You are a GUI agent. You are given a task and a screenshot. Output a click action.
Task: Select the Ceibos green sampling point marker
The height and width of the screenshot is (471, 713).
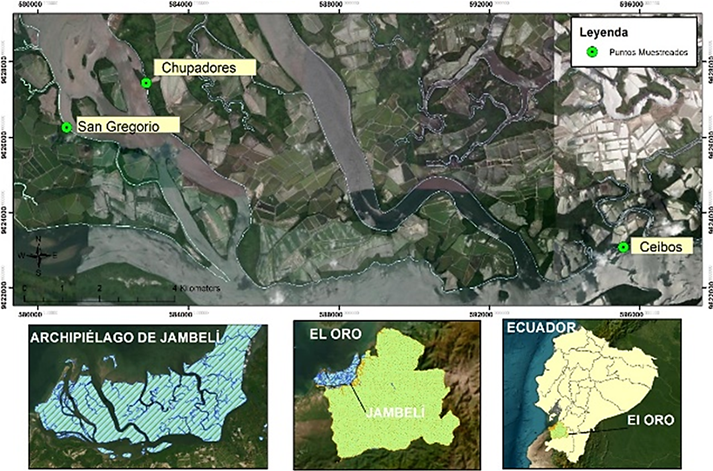coord(623,247)
